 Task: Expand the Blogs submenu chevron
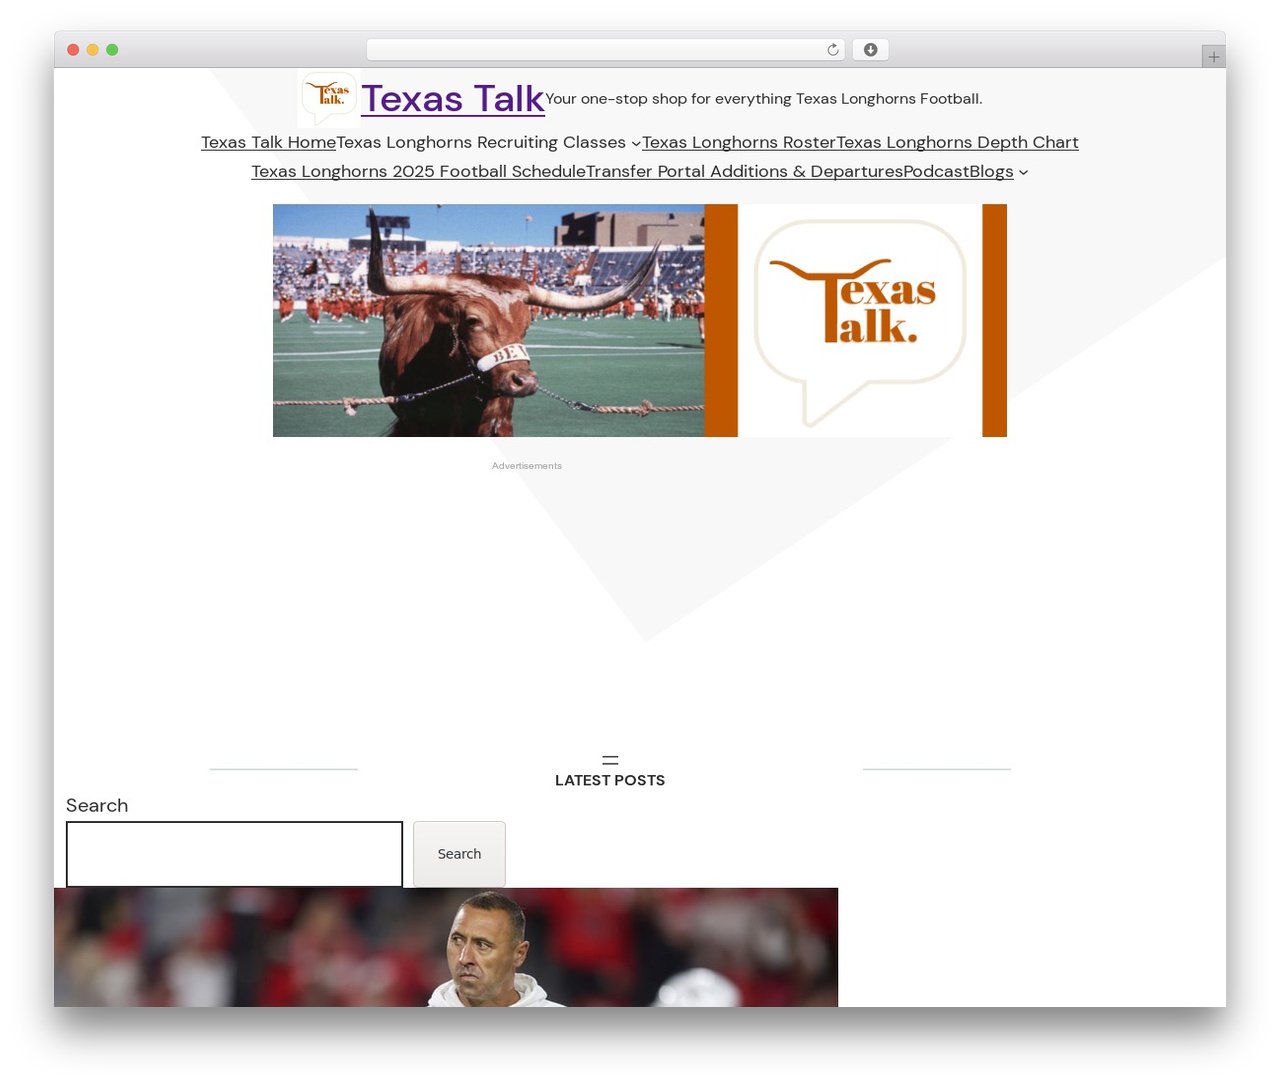1023,173
